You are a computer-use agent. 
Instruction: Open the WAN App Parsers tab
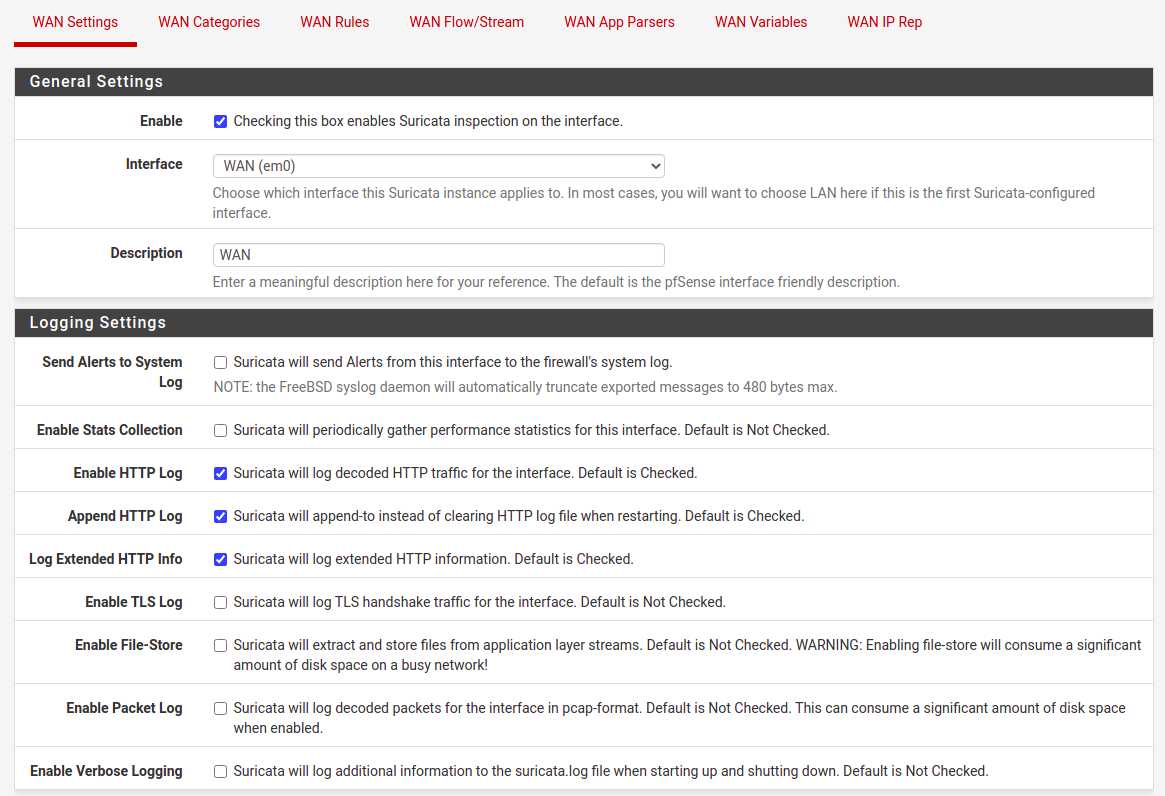pyautogui.click(x=619, y=22)
